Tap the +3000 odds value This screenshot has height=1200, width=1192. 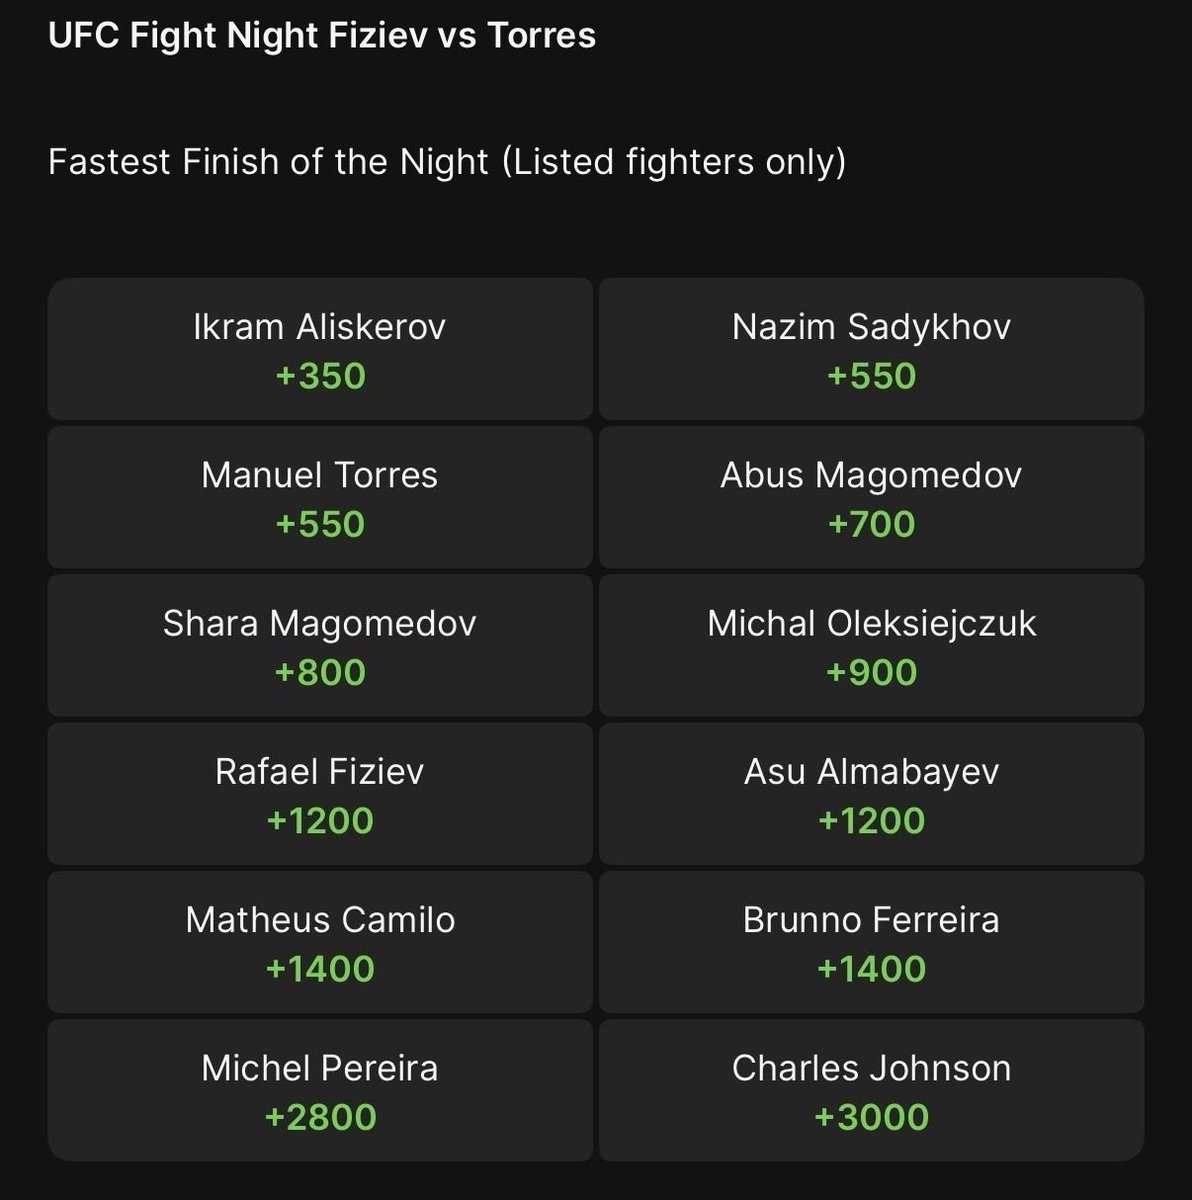871,1117
